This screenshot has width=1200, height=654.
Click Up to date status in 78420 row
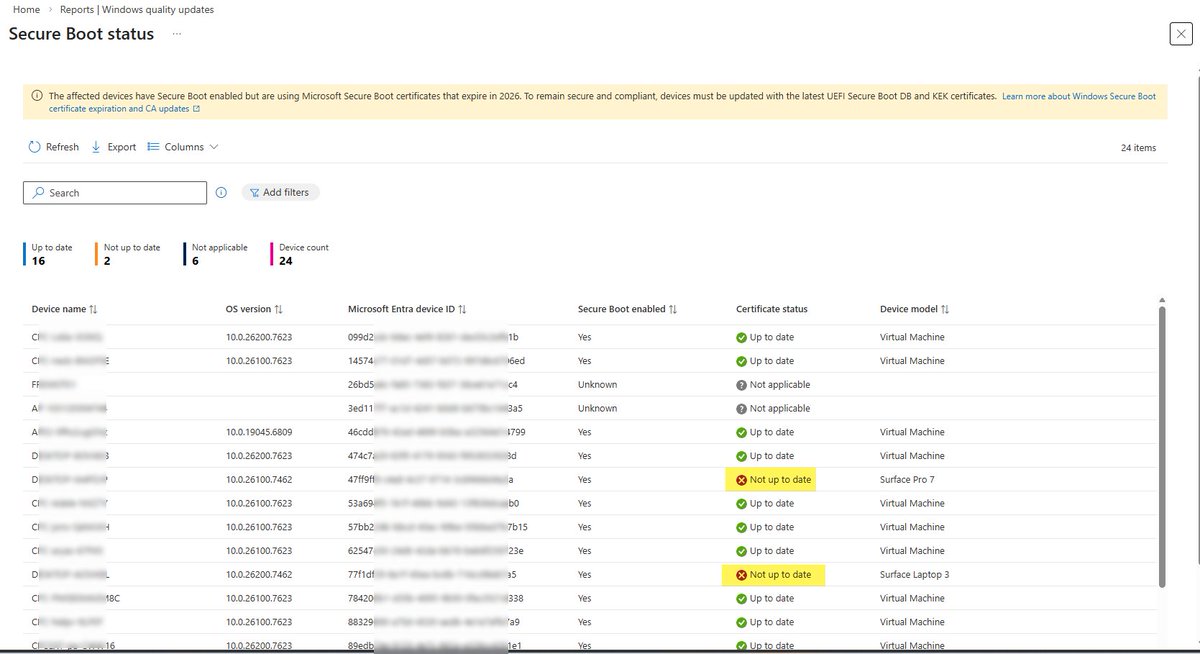tap(765, 598)
